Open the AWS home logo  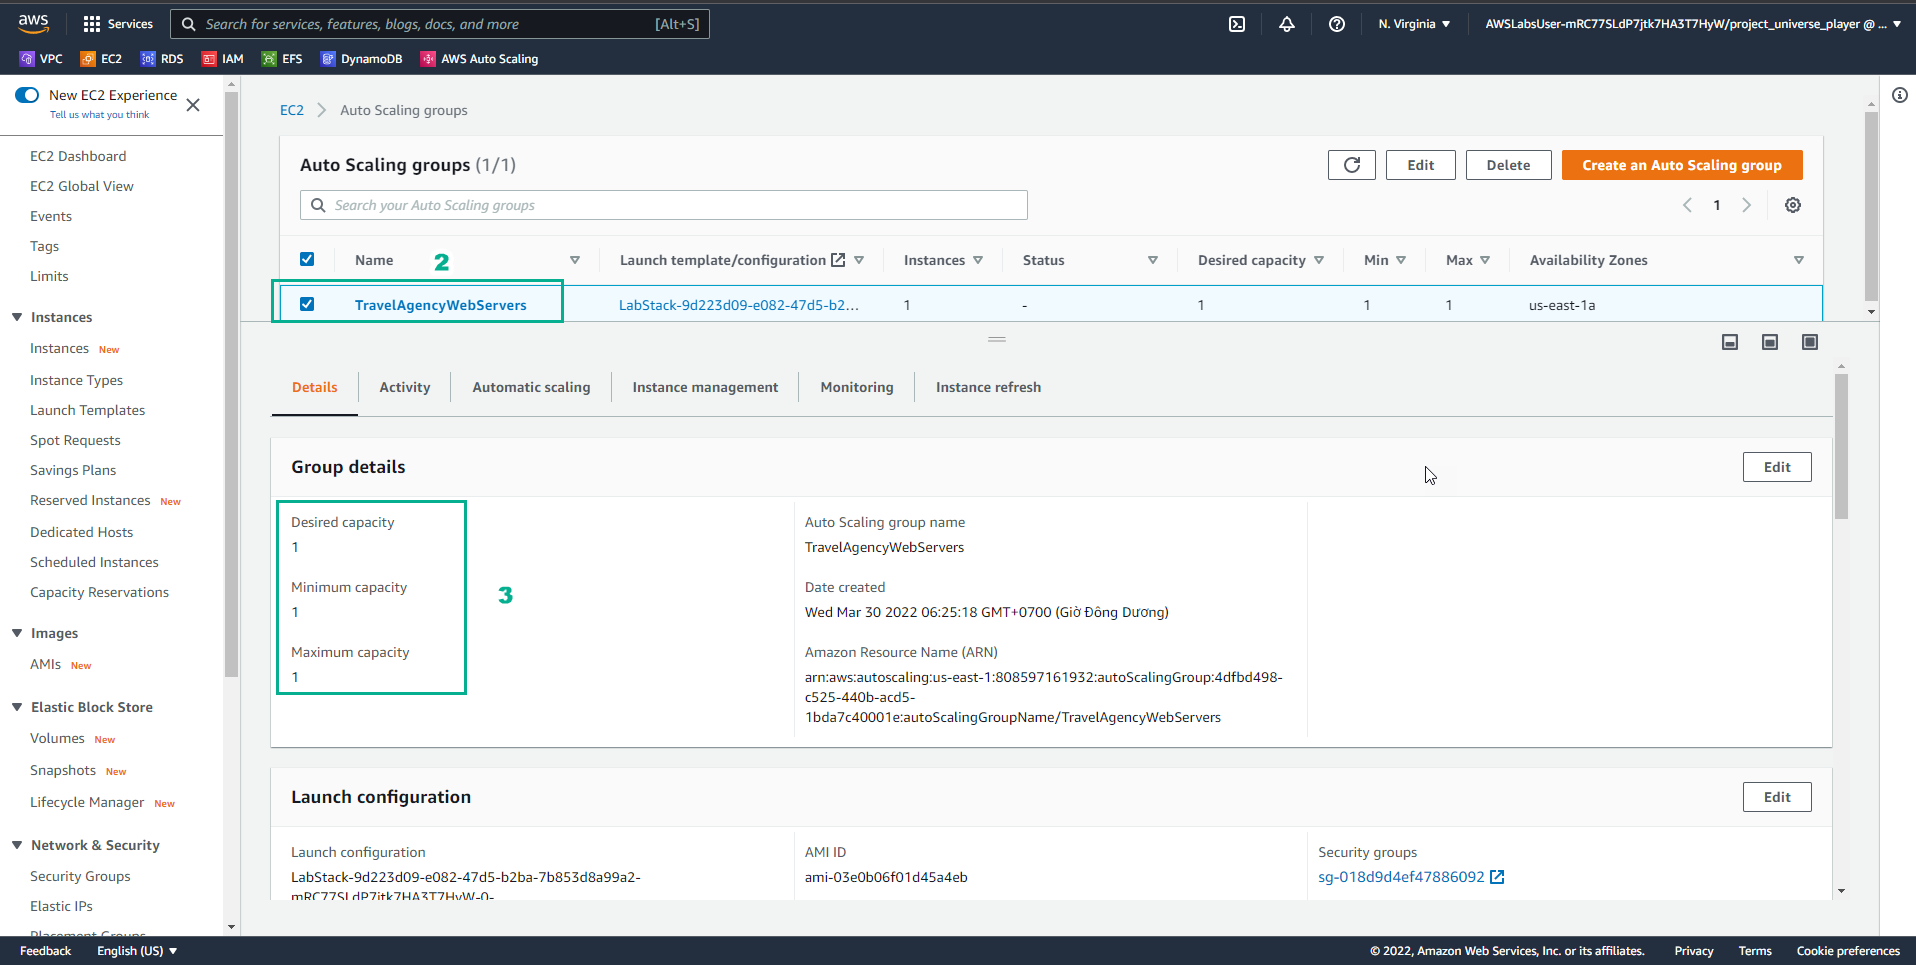click(x=33, y=23)
